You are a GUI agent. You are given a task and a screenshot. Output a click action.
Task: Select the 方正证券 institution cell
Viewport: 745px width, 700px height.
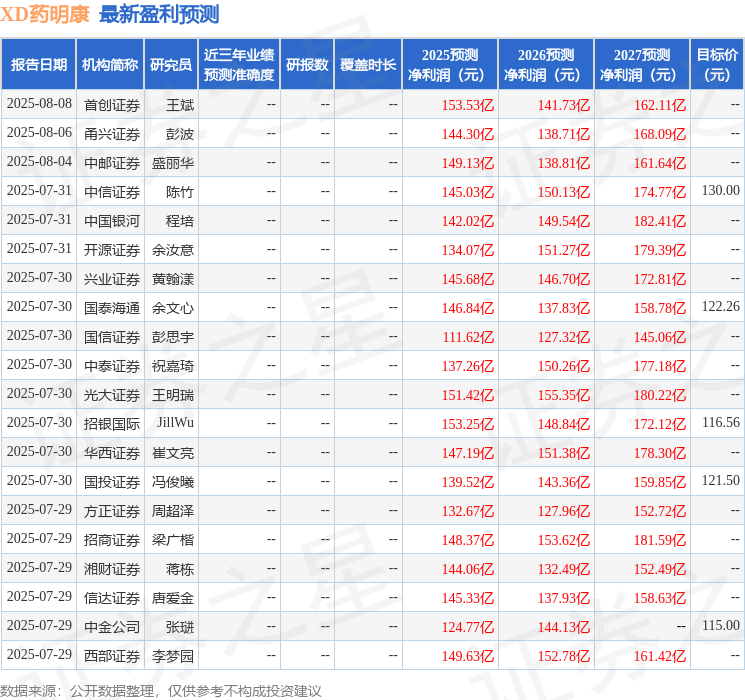pyautogui.click(x=112, y=511)
